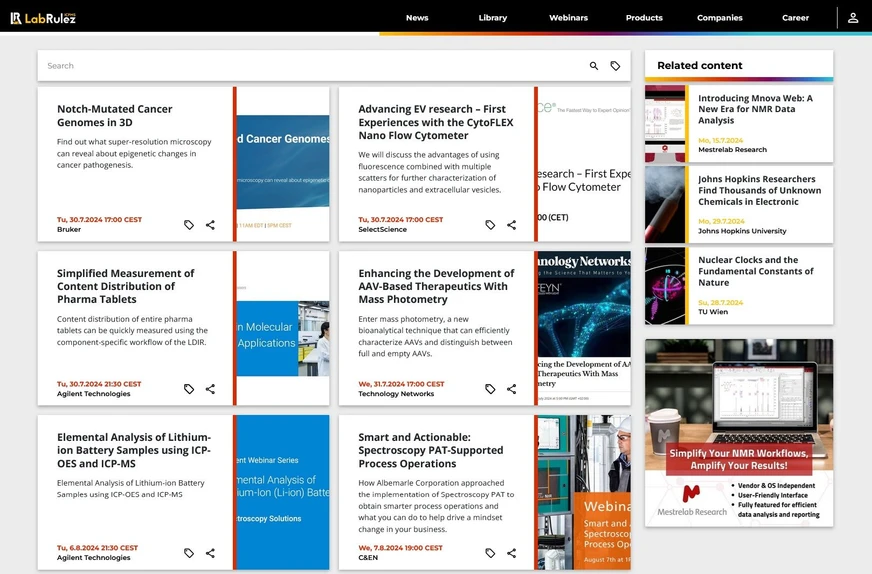
Task: Open the Library menu
Action: 493,18
